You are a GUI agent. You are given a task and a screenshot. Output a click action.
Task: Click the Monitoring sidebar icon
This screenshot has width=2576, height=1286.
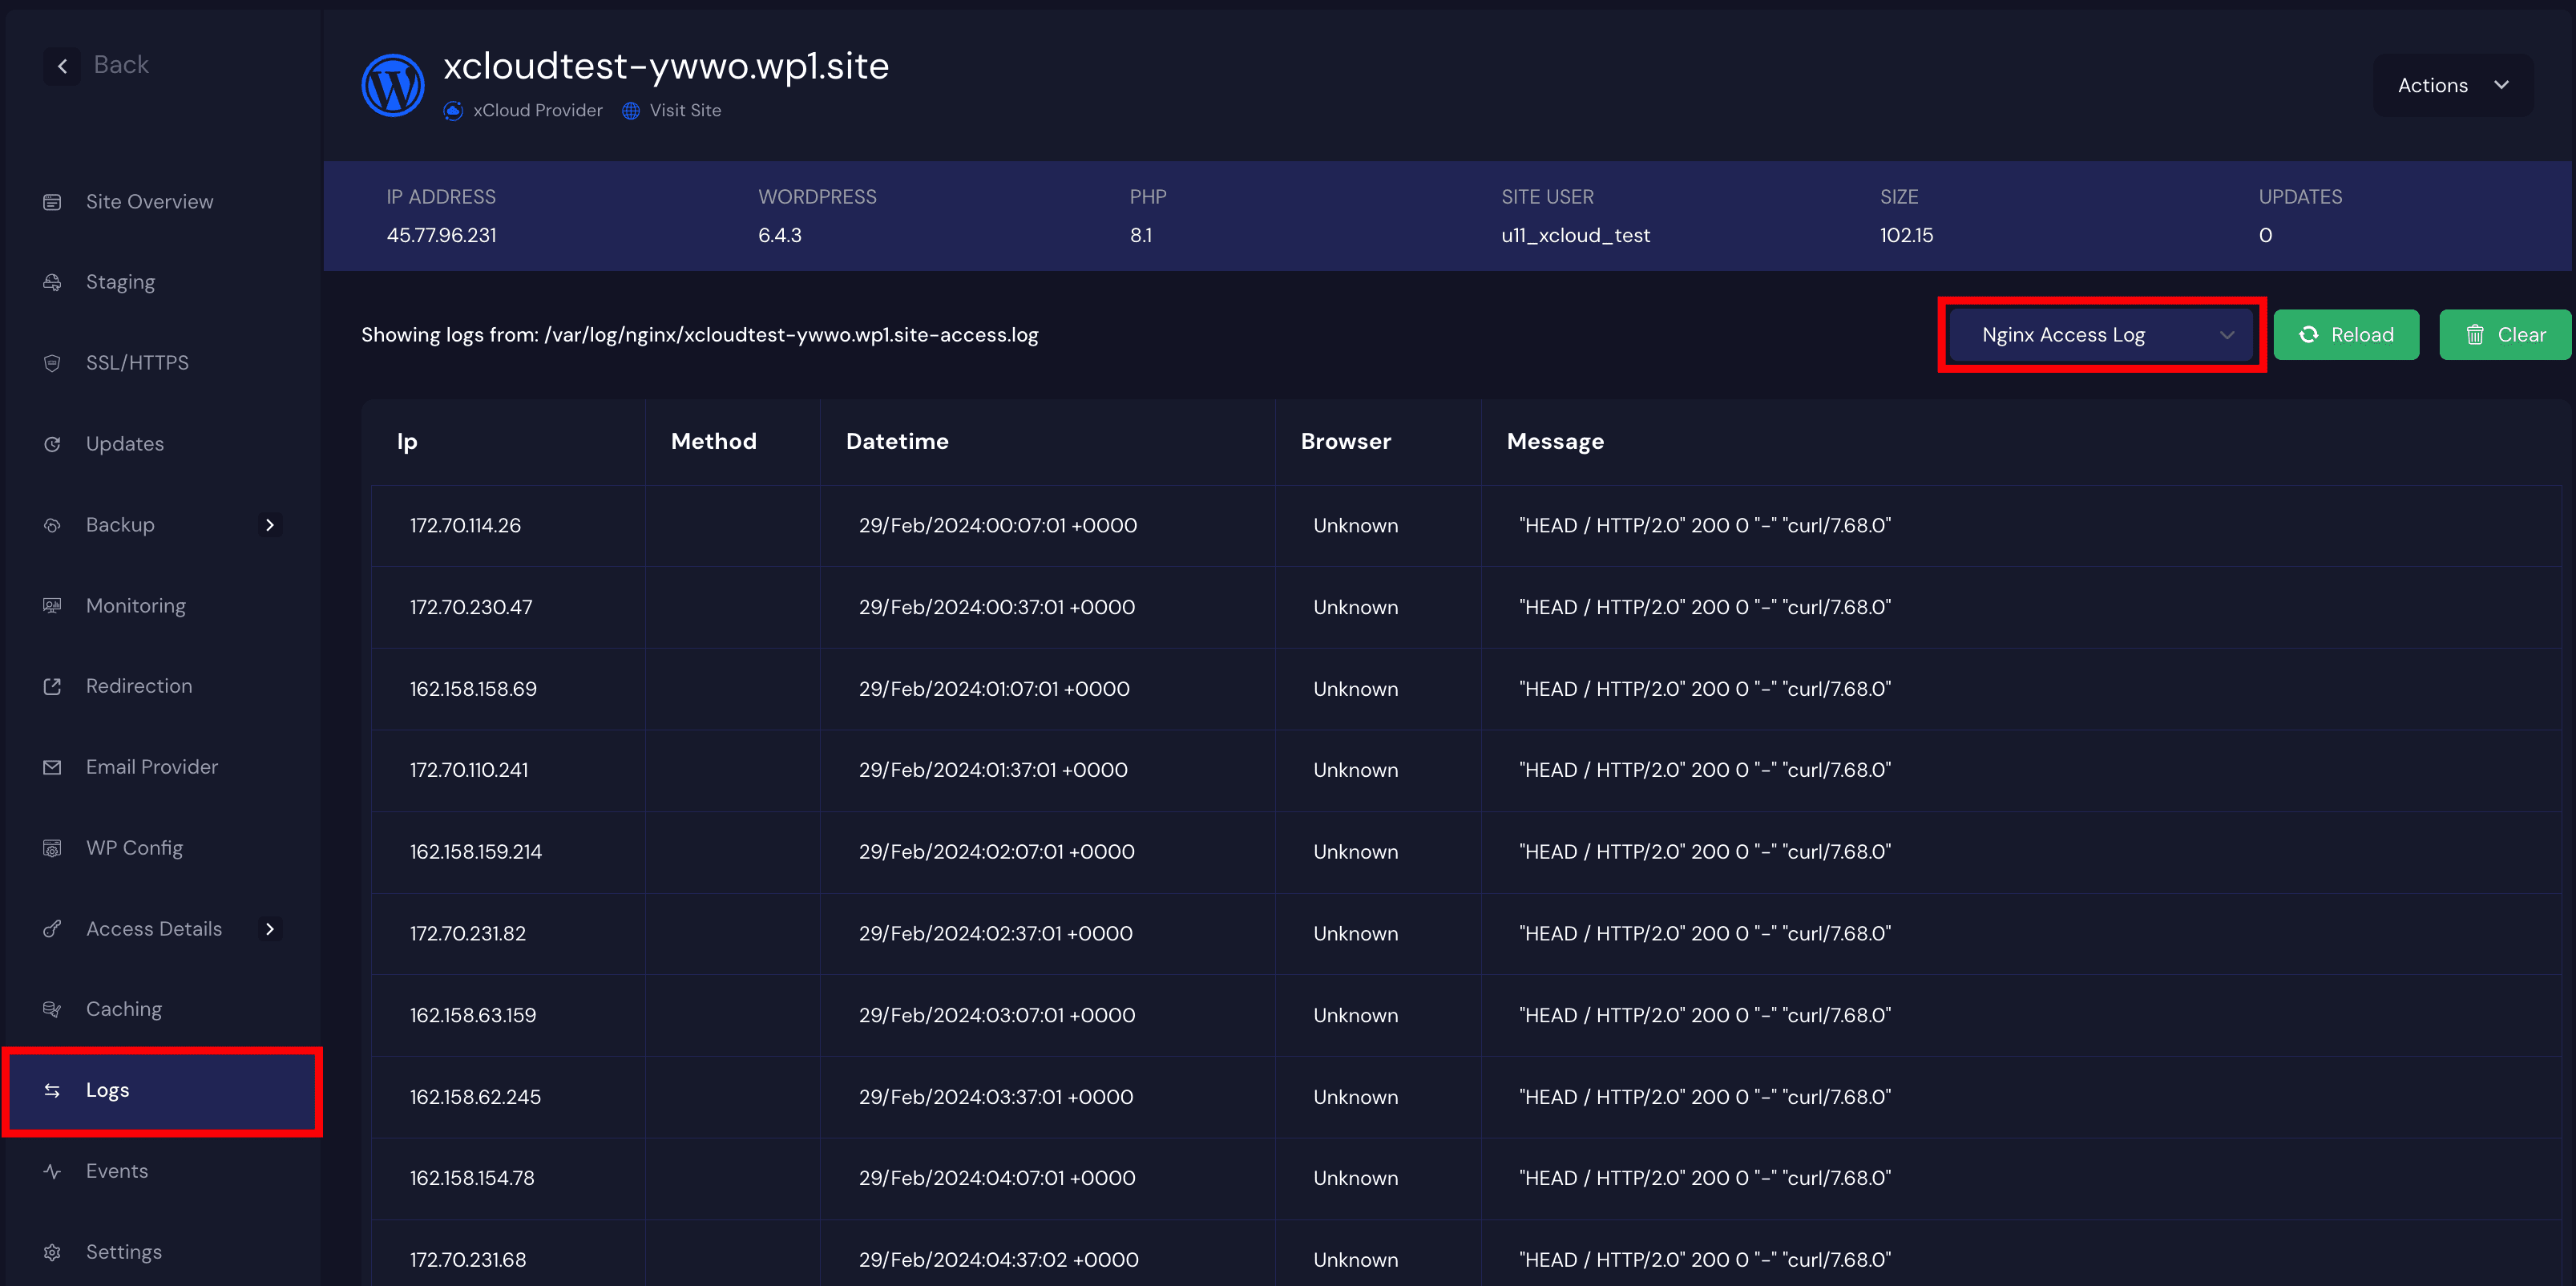coord(52,605)
